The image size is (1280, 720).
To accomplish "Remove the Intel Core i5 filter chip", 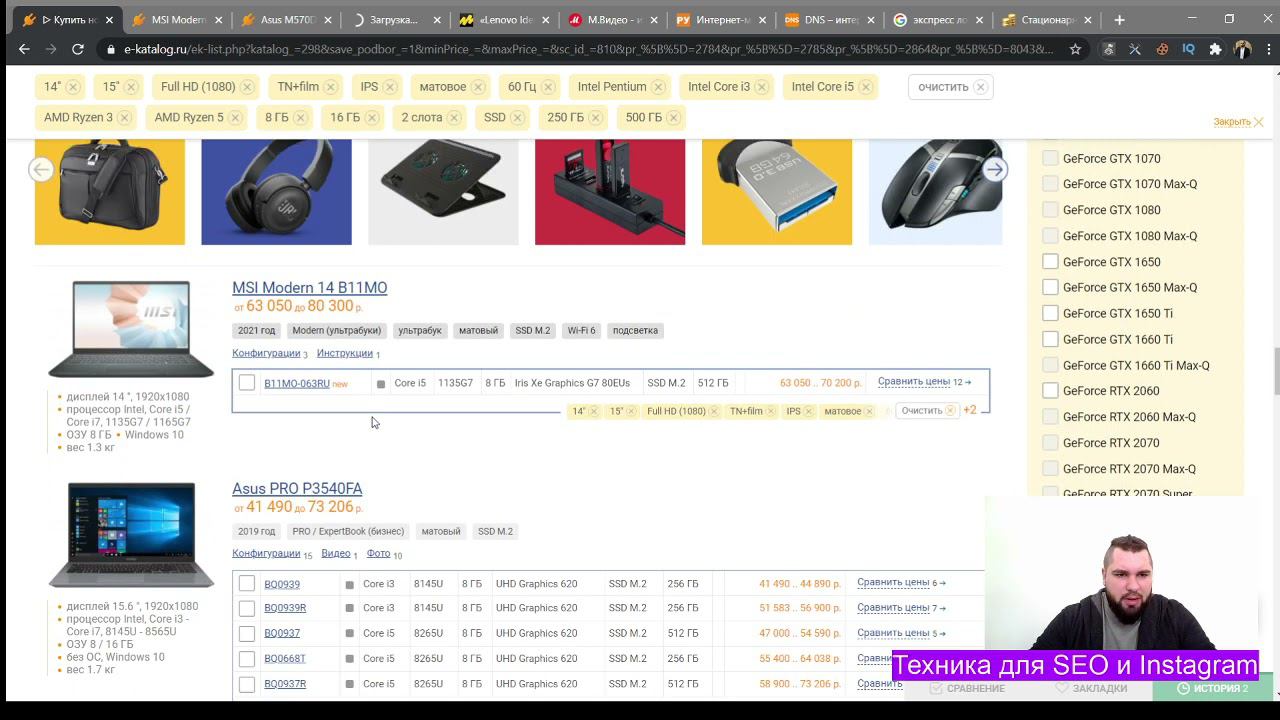I will point(866,87).
